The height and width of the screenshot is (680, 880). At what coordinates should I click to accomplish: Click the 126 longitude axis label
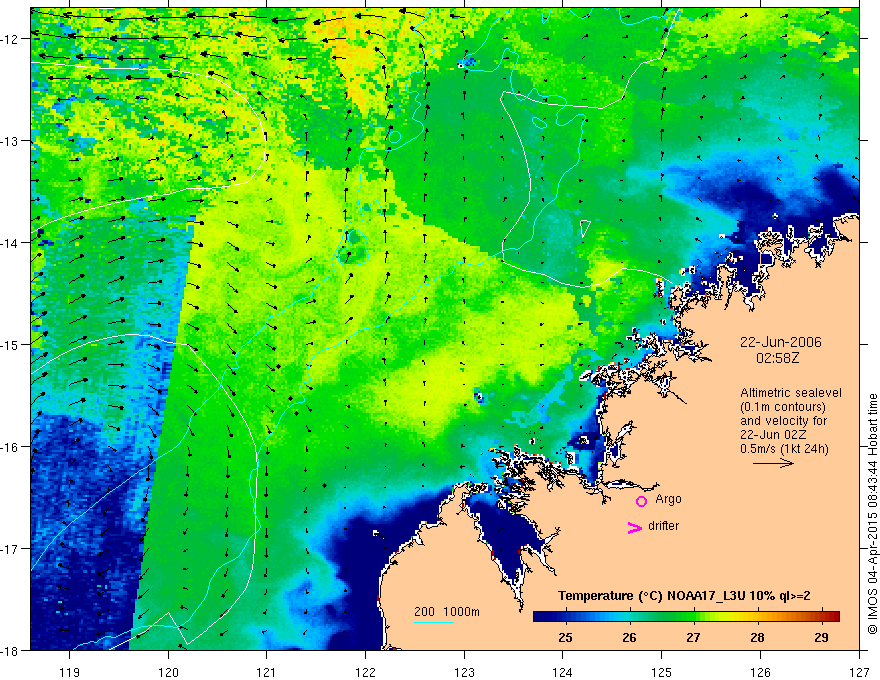760,672
